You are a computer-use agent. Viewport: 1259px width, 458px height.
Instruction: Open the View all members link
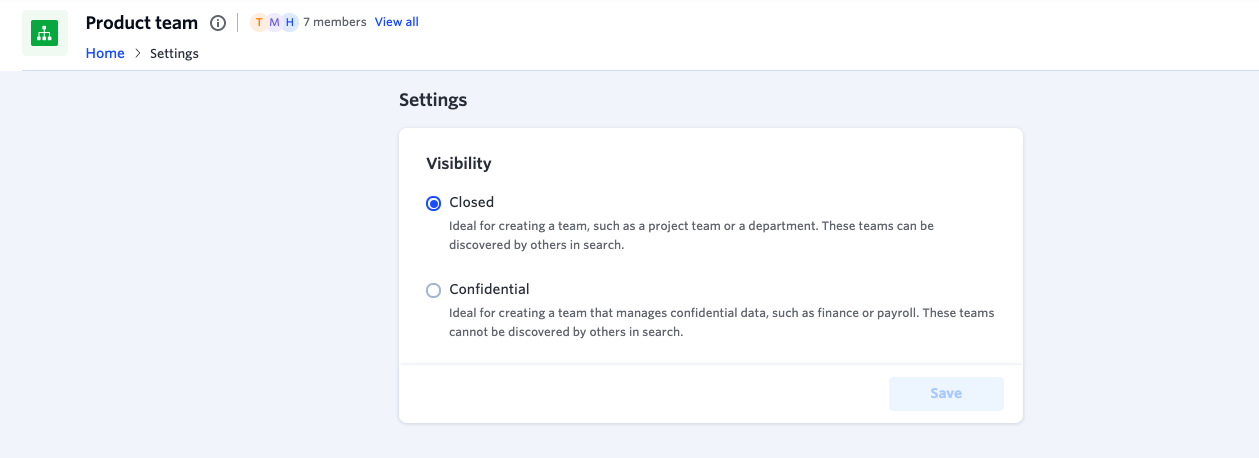tap(397, 22)
